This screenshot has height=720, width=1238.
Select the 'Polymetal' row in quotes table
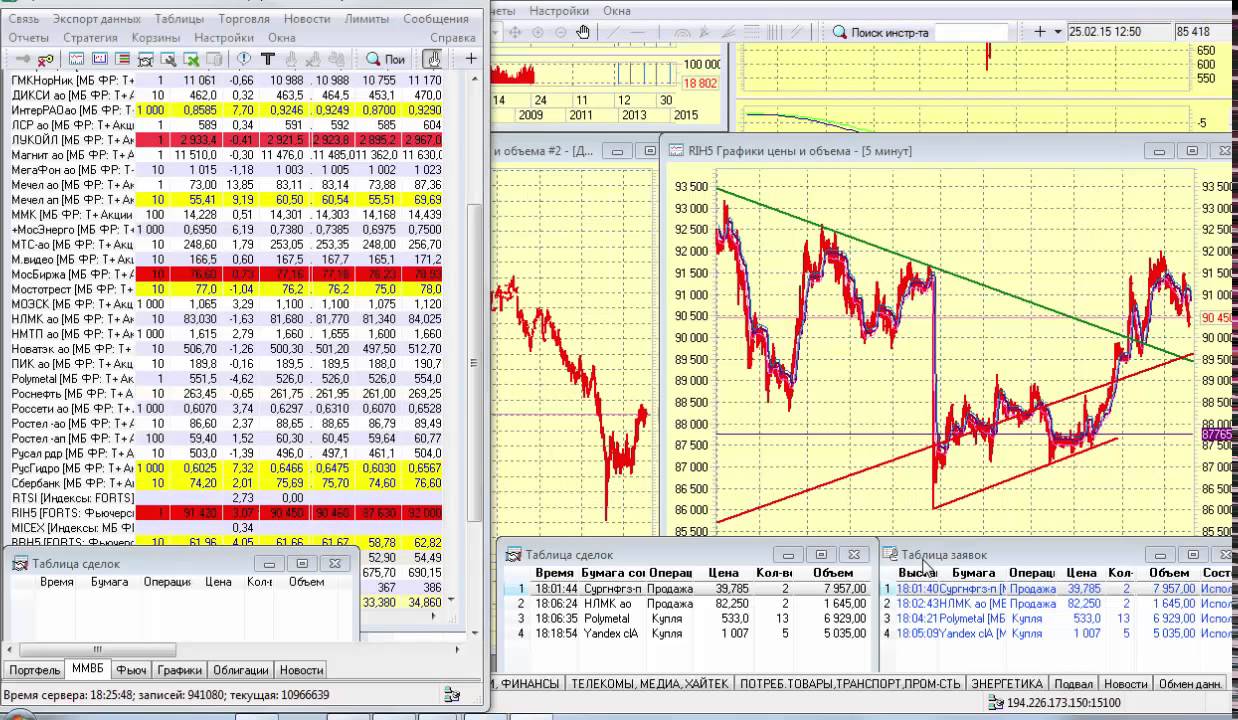pyautogui.click(x=226, y=379)
